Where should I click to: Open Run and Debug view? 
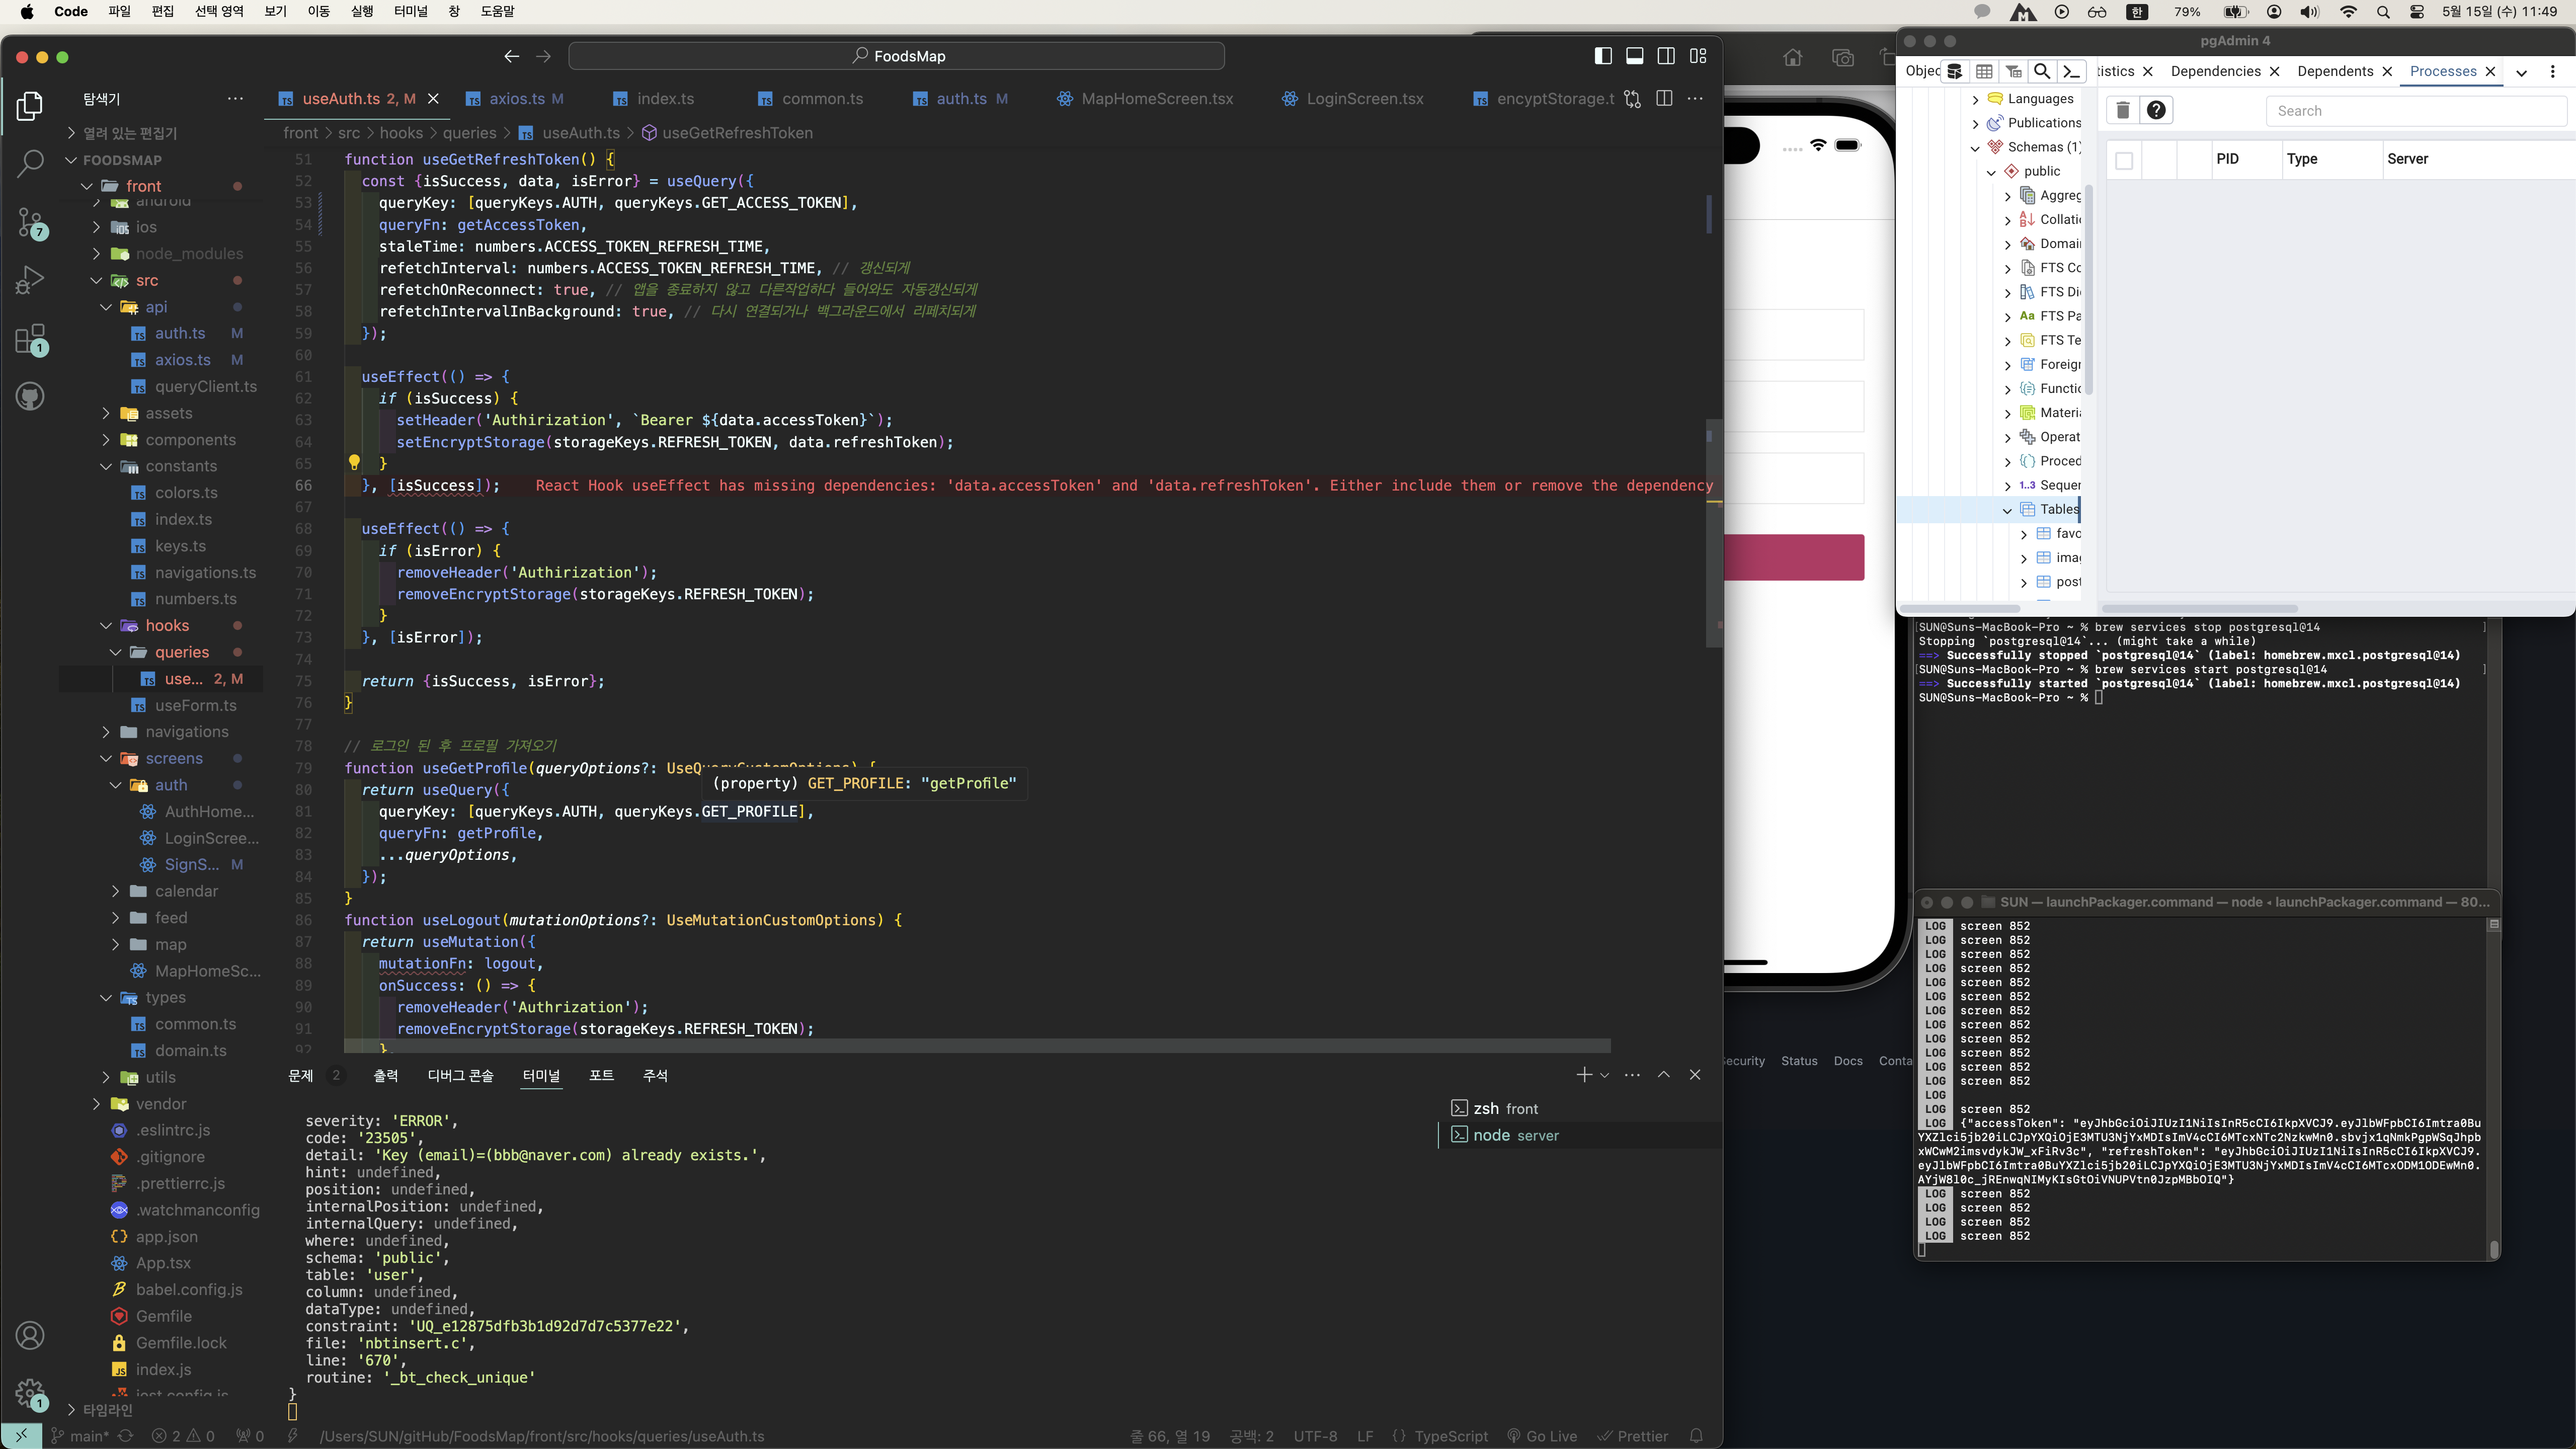(x=30, y=280)
